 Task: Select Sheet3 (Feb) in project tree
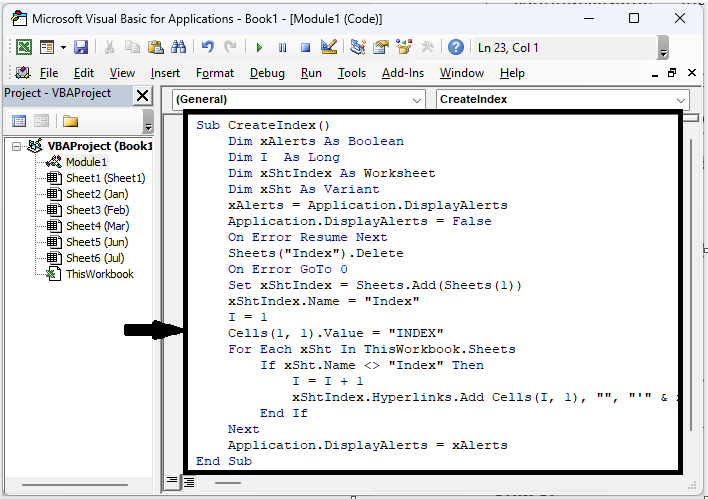point(98,210)
